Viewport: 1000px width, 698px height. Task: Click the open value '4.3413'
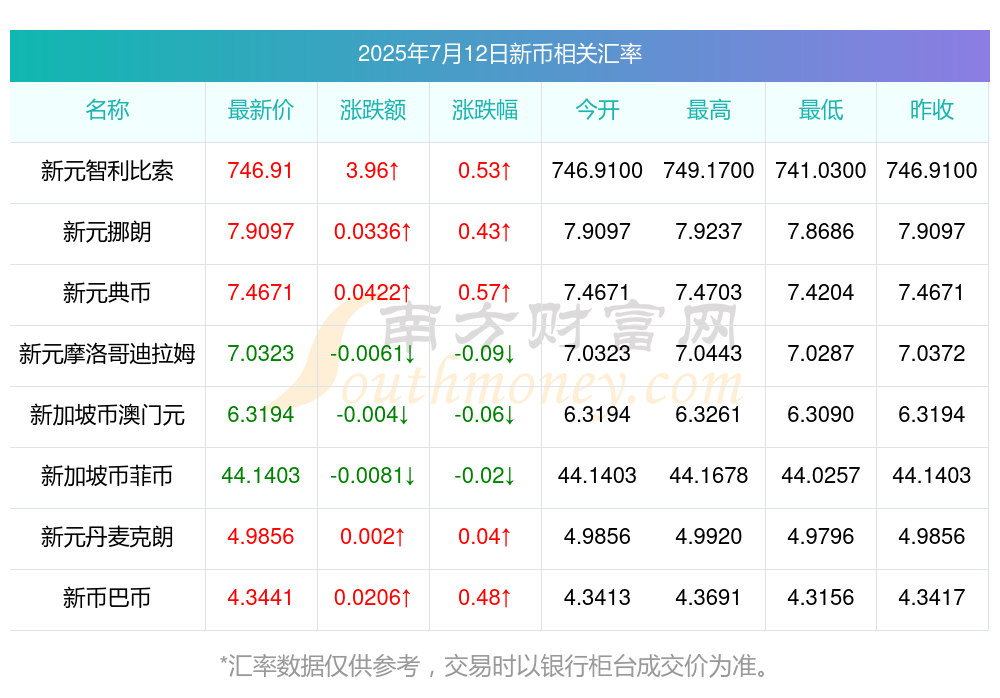(597, 598)
